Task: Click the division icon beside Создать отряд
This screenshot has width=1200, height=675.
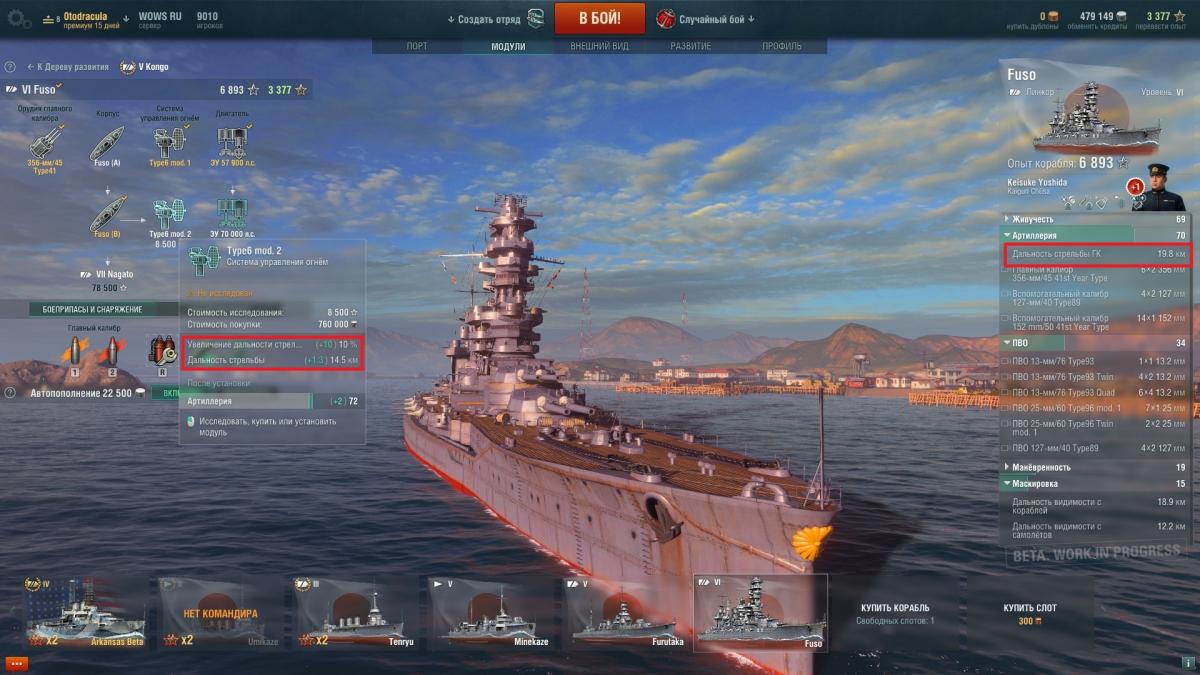Action: click(536, 18)
